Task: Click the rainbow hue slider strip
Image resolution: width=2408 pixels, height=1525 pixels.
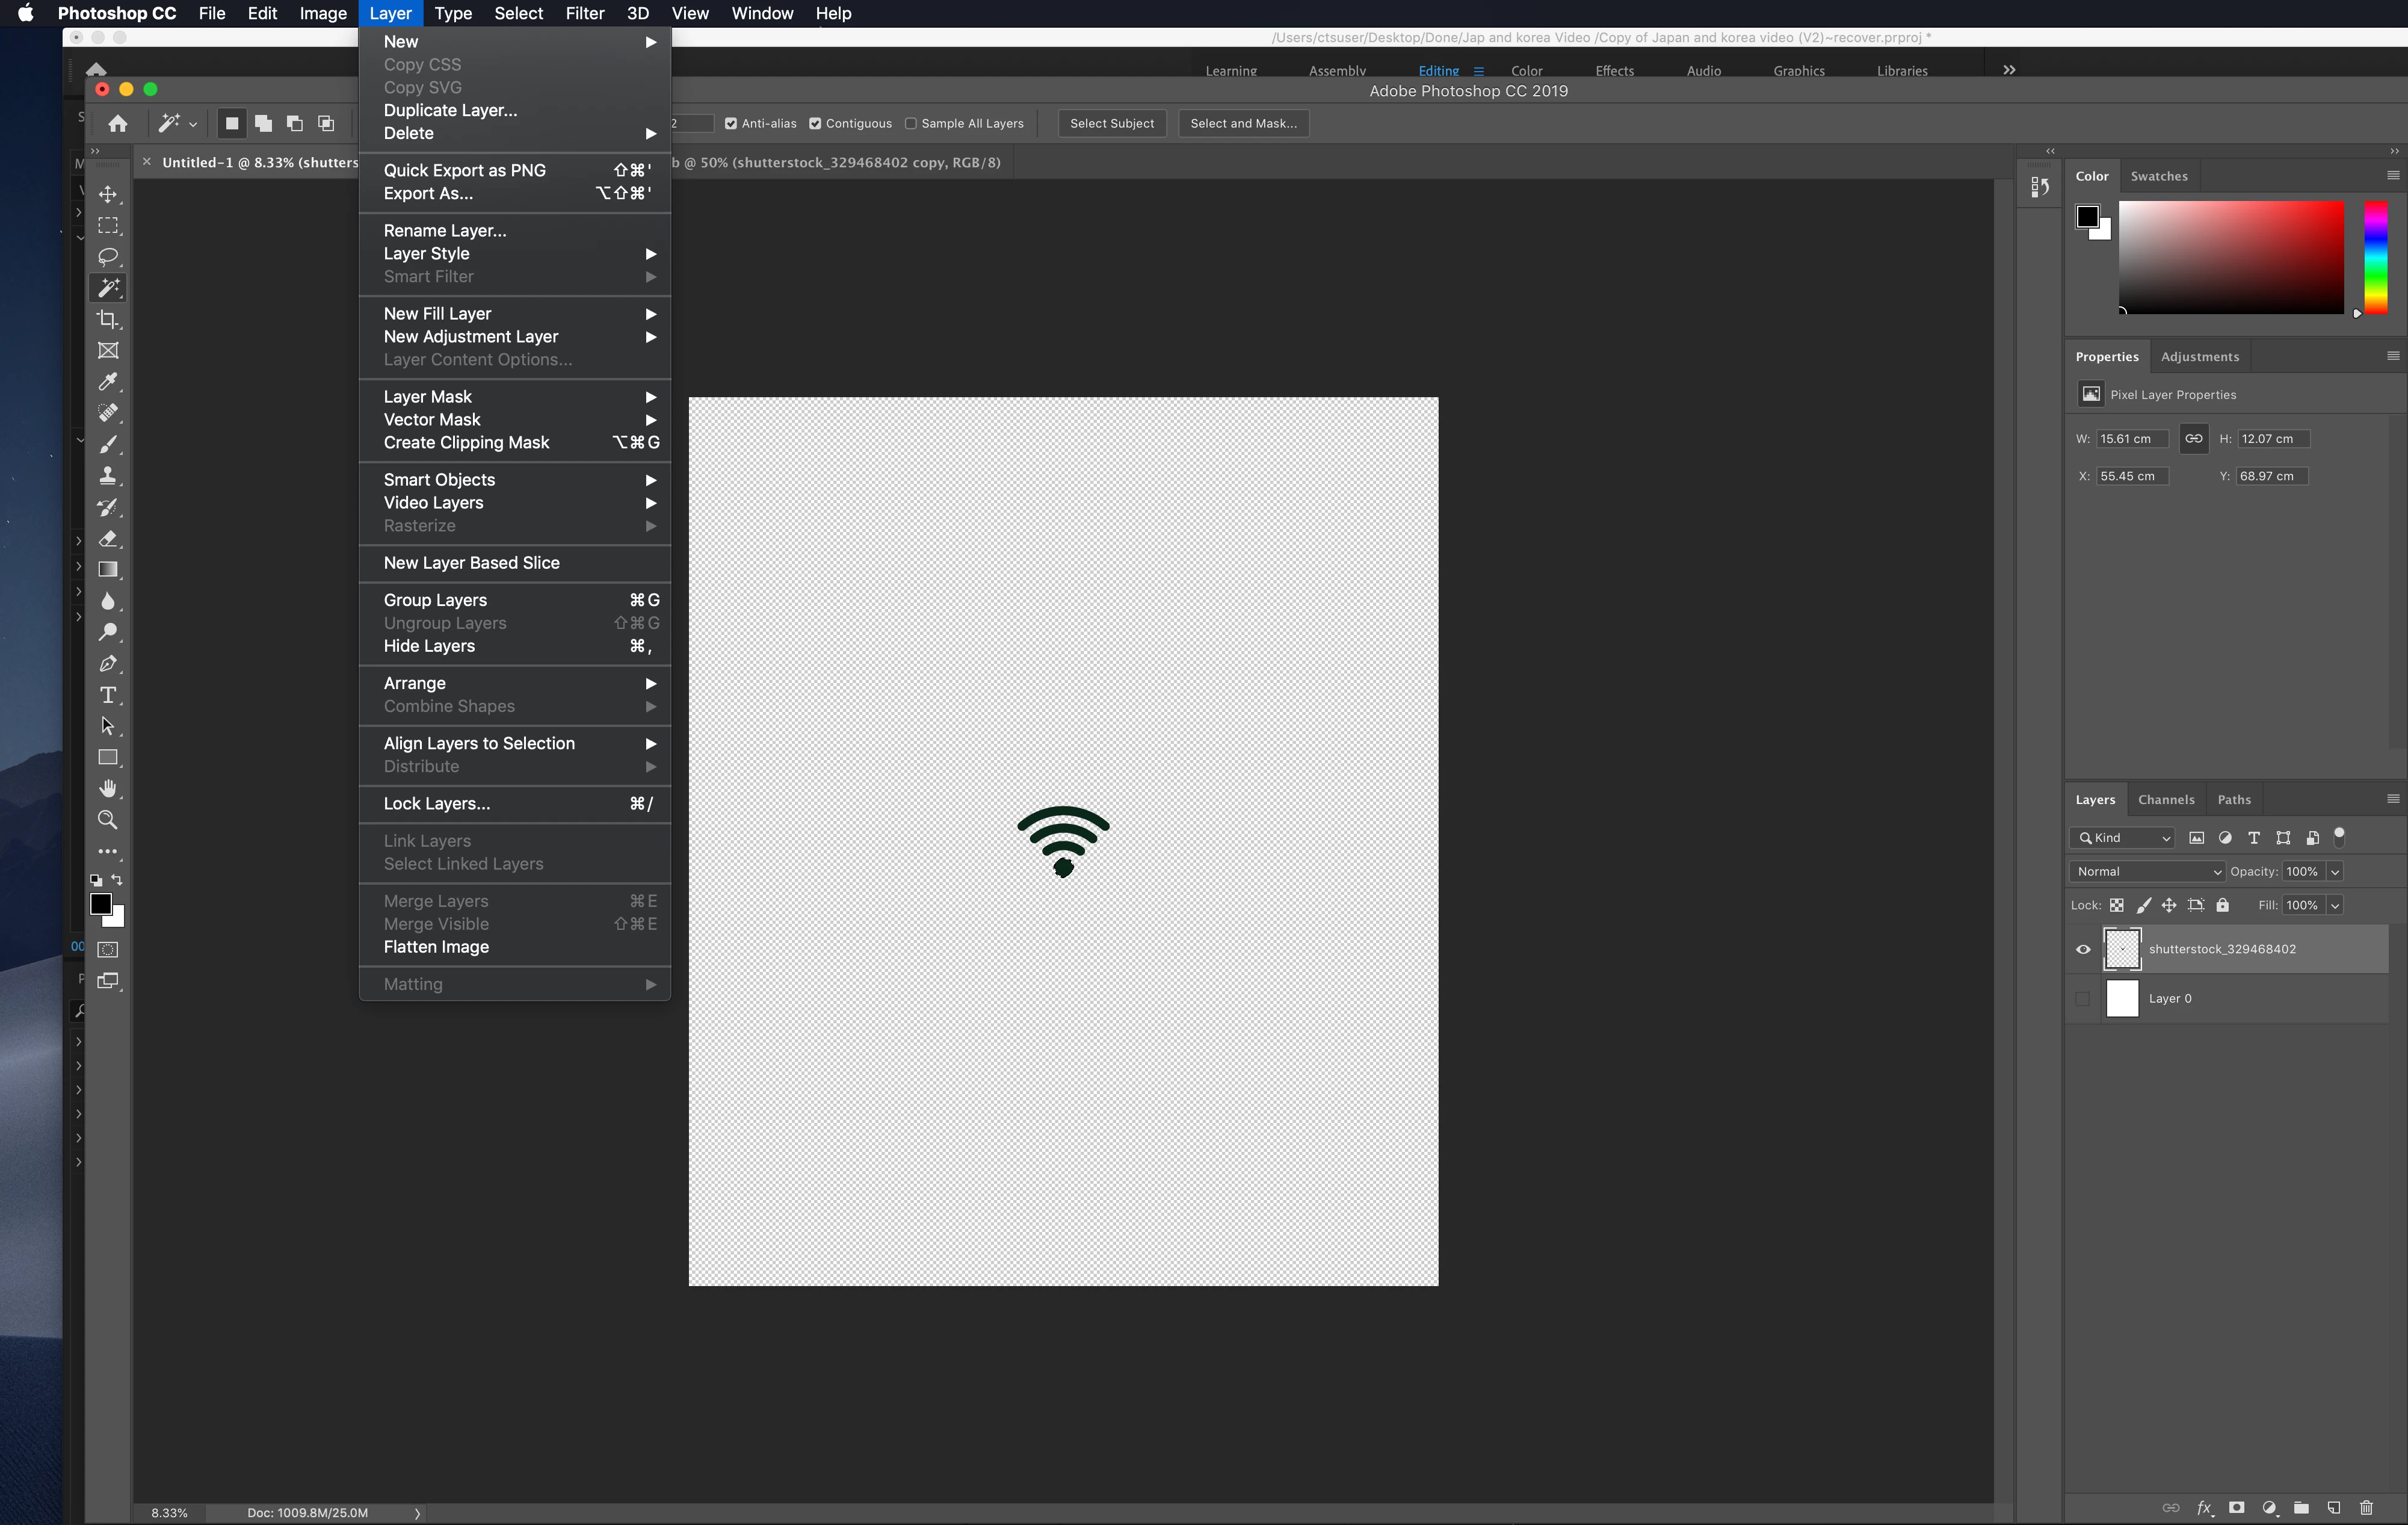Action: pos(2376,257)
